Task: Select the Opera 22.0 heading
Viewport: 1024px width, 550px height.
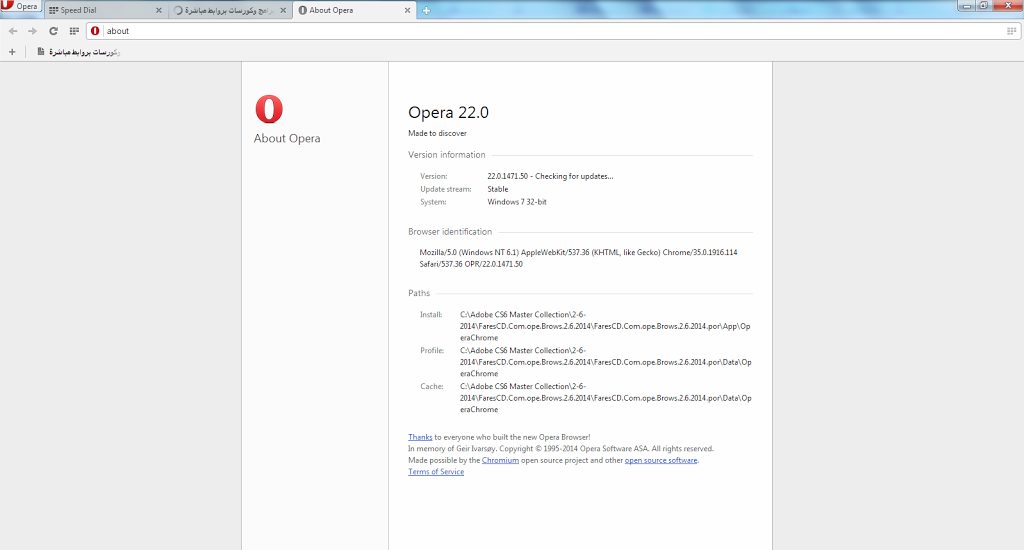Action: pyautogui.click(x=448, y=112)
